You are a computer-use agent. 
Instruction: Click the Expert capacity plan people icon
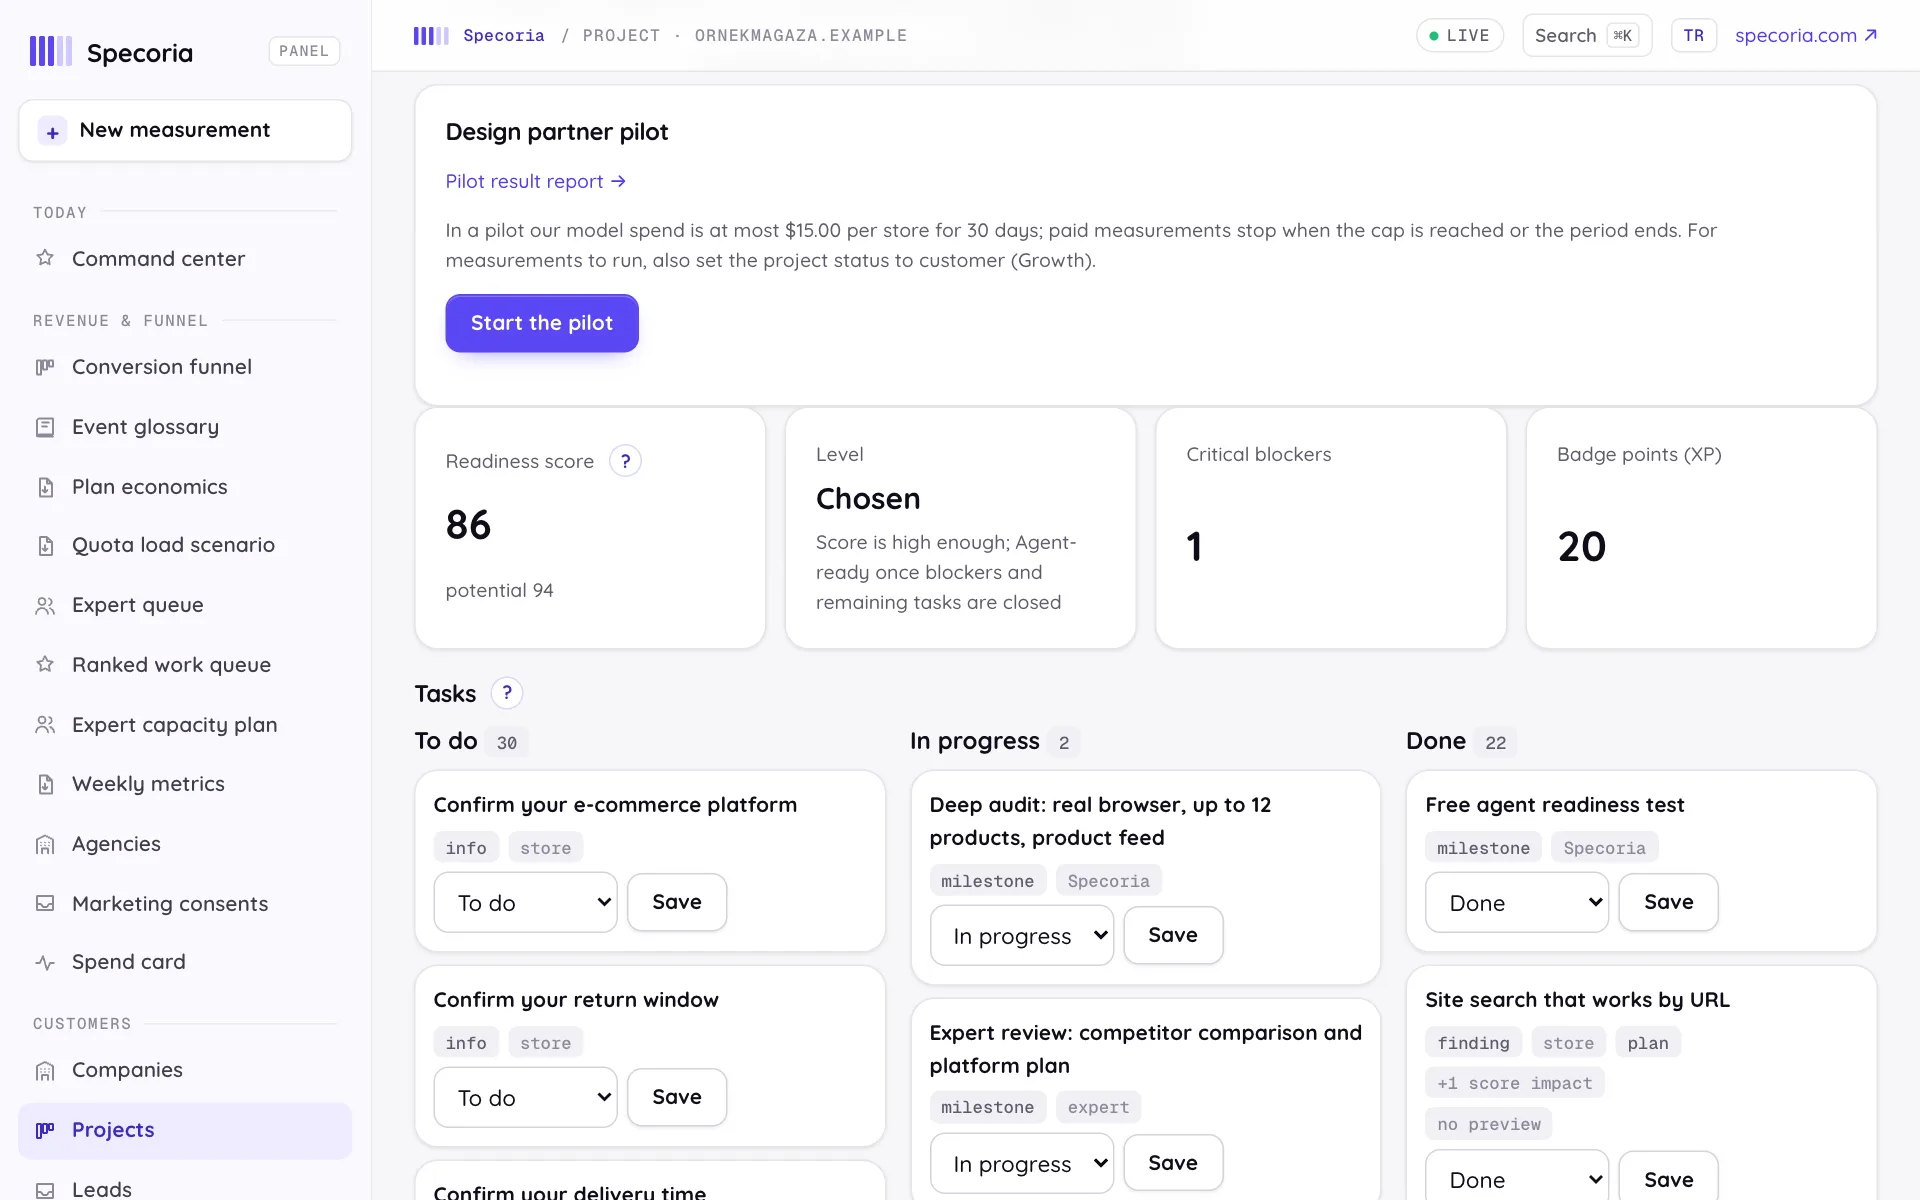tap(45, 724)
